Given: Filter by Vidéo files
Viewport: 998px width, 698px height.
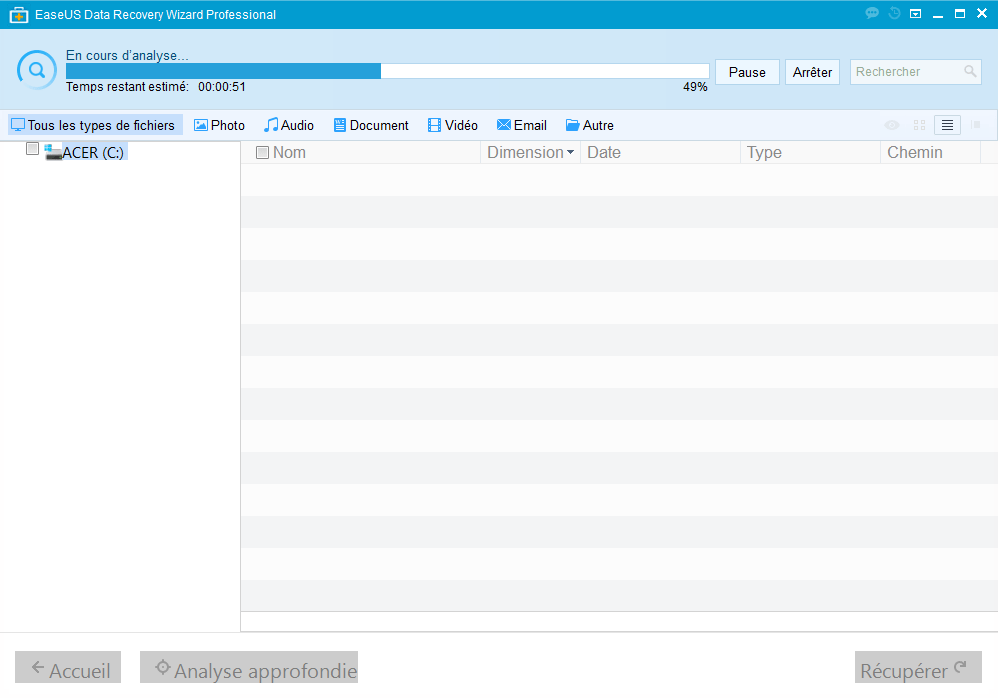Looking at the screenshot, I should click(x=453, y=125).
